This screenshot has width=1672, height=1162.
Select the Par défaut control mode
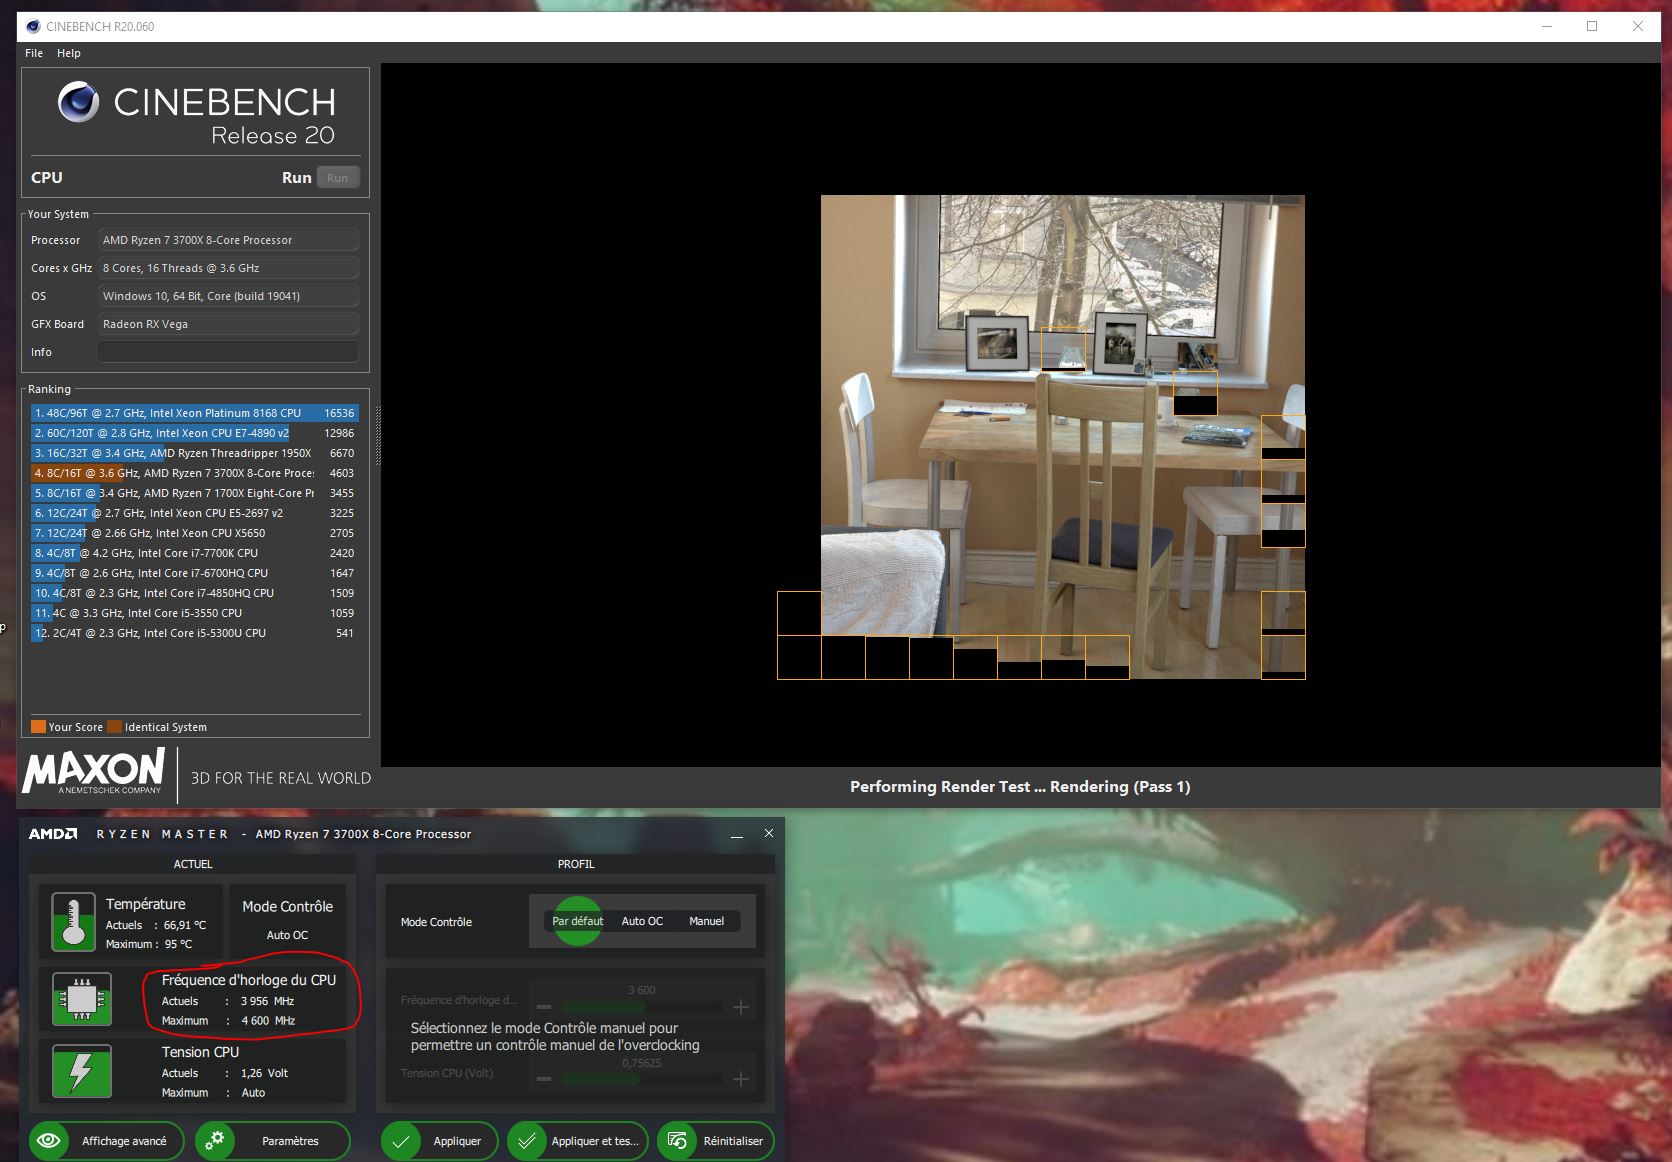[578, 921]
